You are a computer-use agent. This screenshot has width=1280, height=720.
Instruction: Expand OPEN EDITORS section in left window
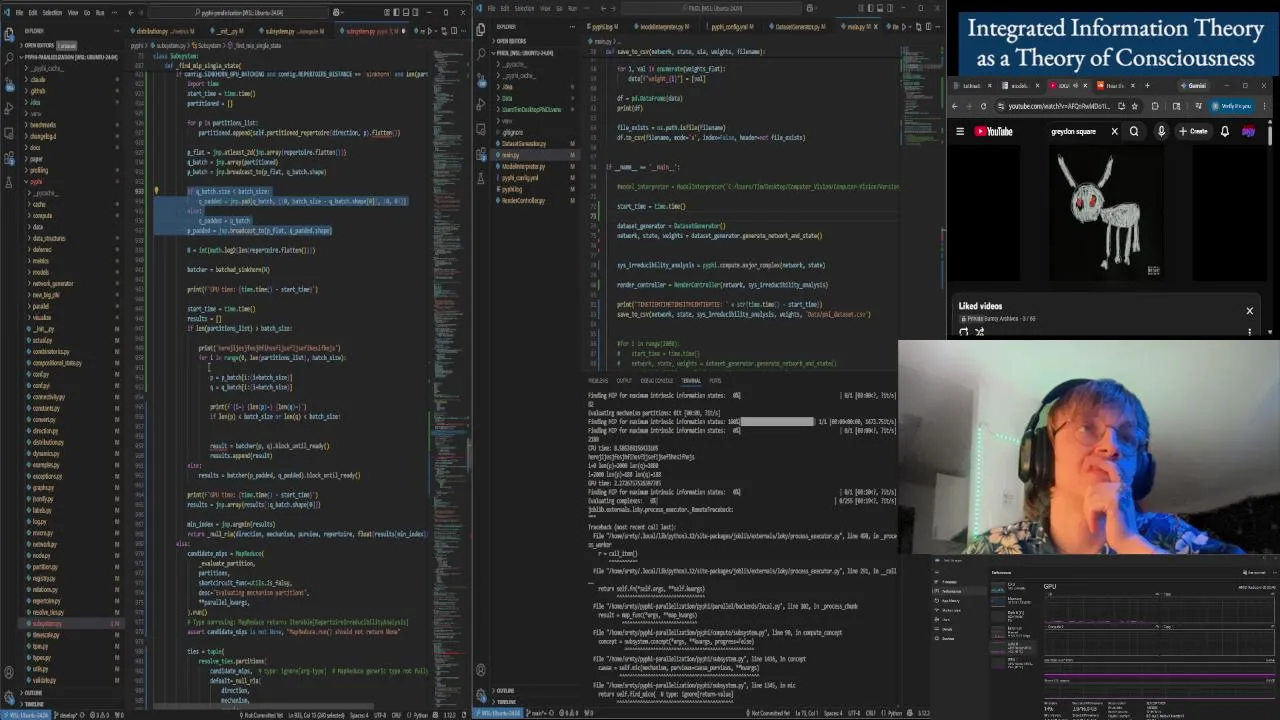click(x=72, y=46)
